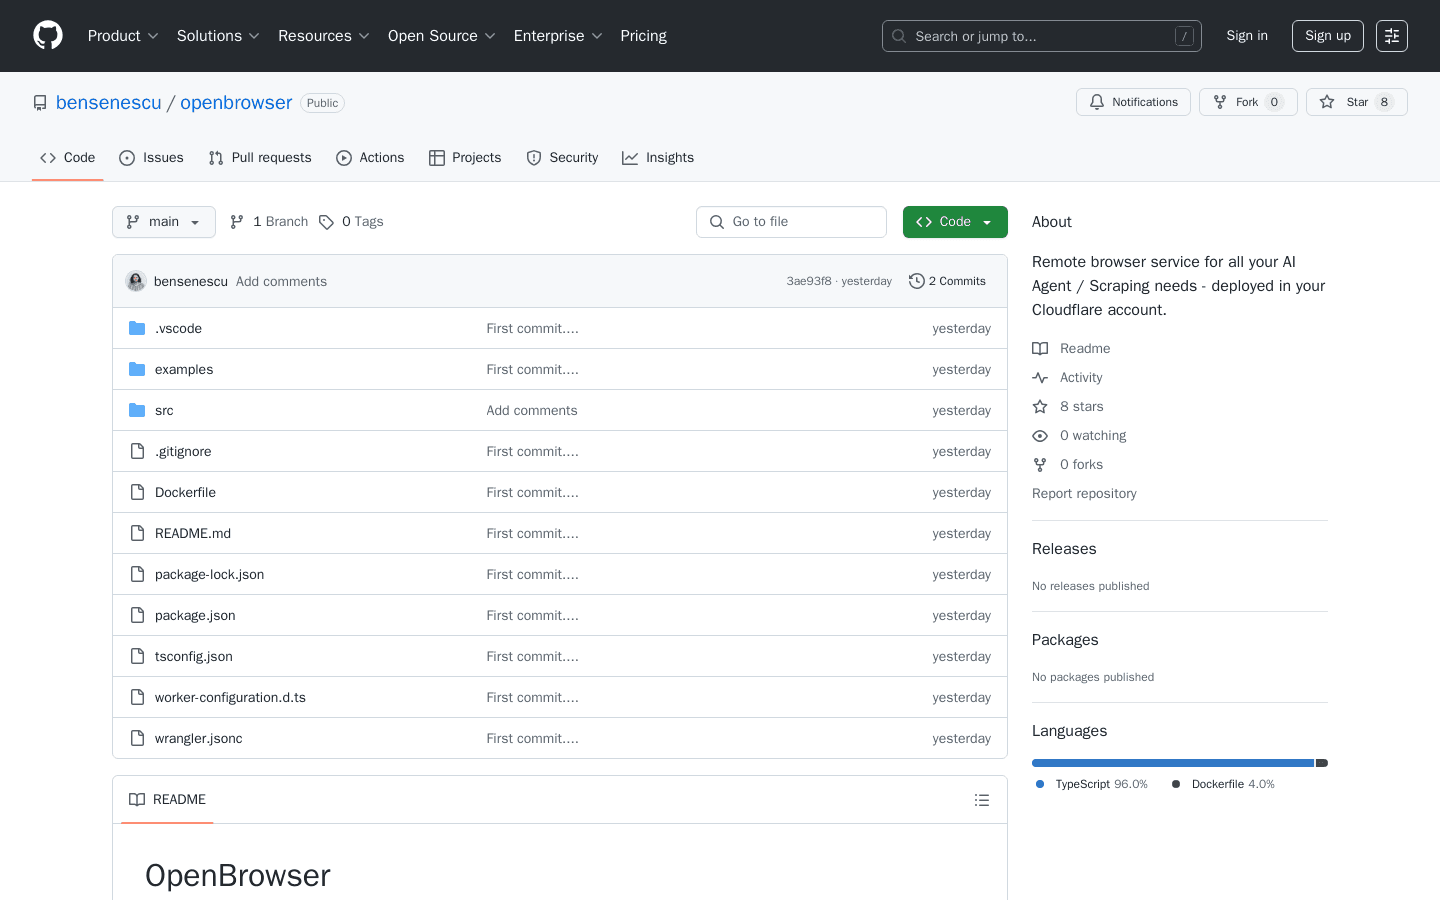1440x900 pixels.
Task: Click the star icon in Star button
Action: coord(1327,102)
